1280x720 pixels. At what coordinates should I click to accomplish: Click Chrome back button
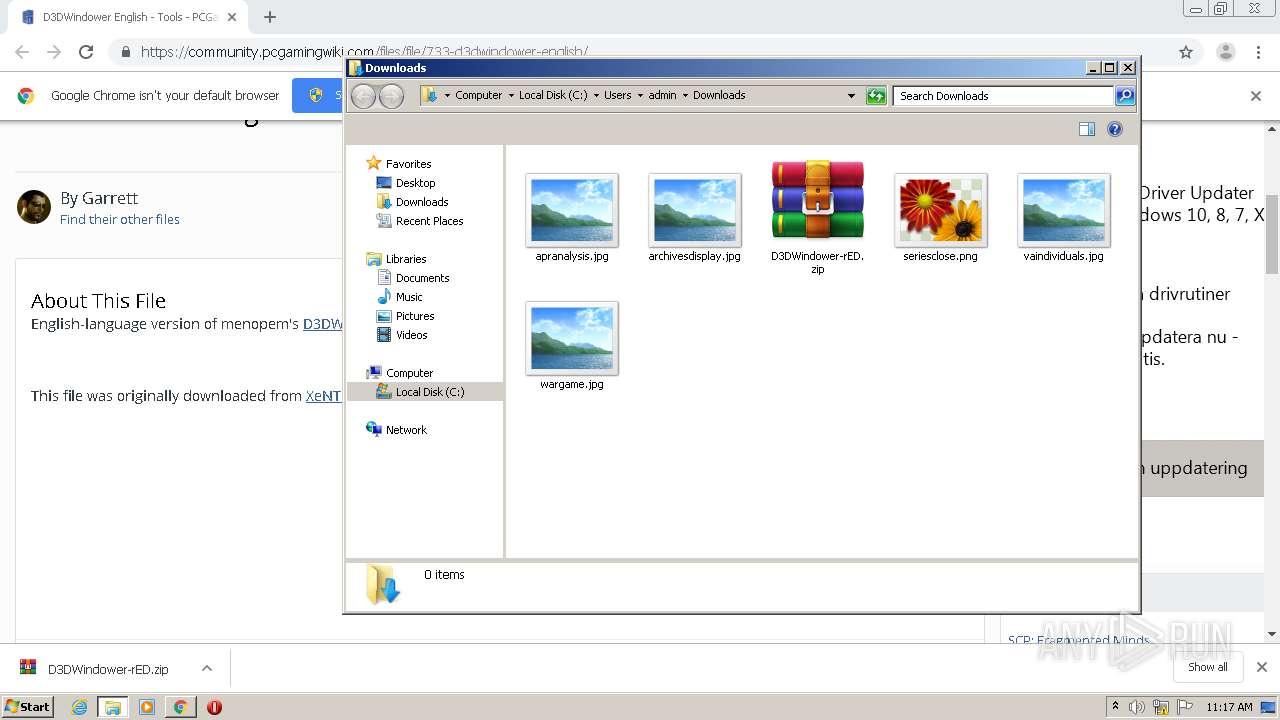click(22, 52)
